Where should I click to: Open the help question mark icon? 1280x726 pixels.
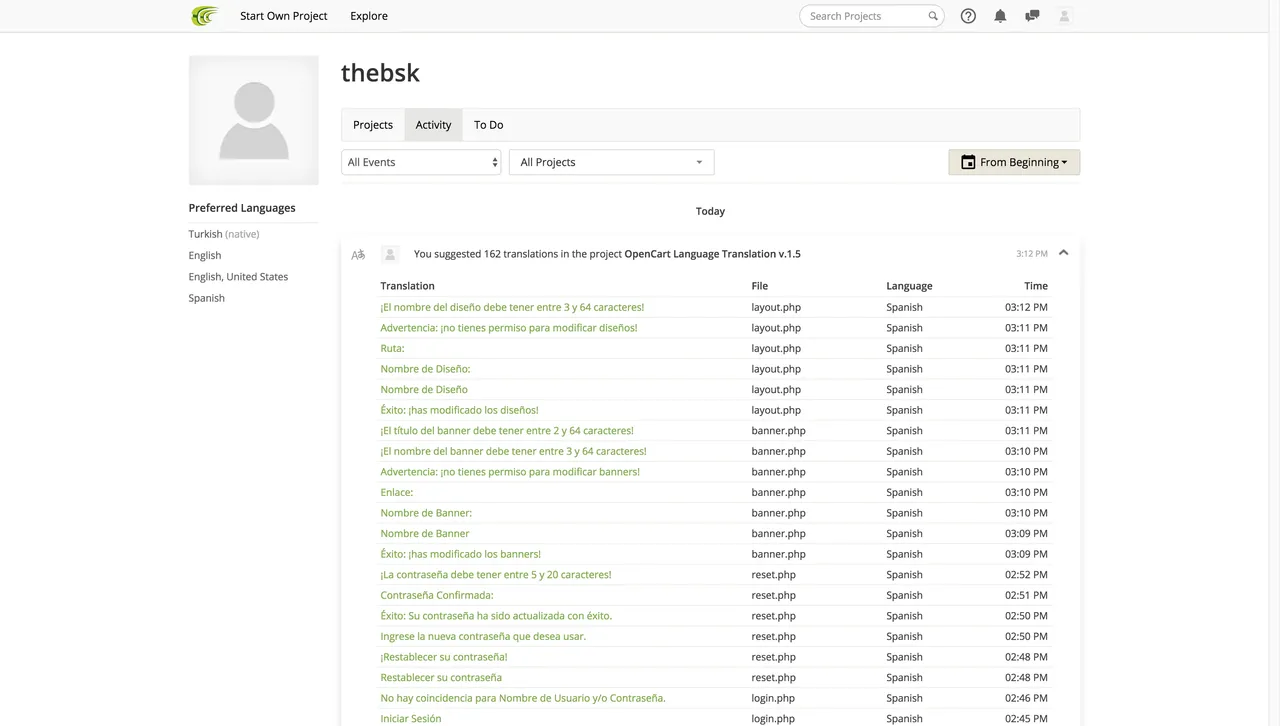click(968, 16)
